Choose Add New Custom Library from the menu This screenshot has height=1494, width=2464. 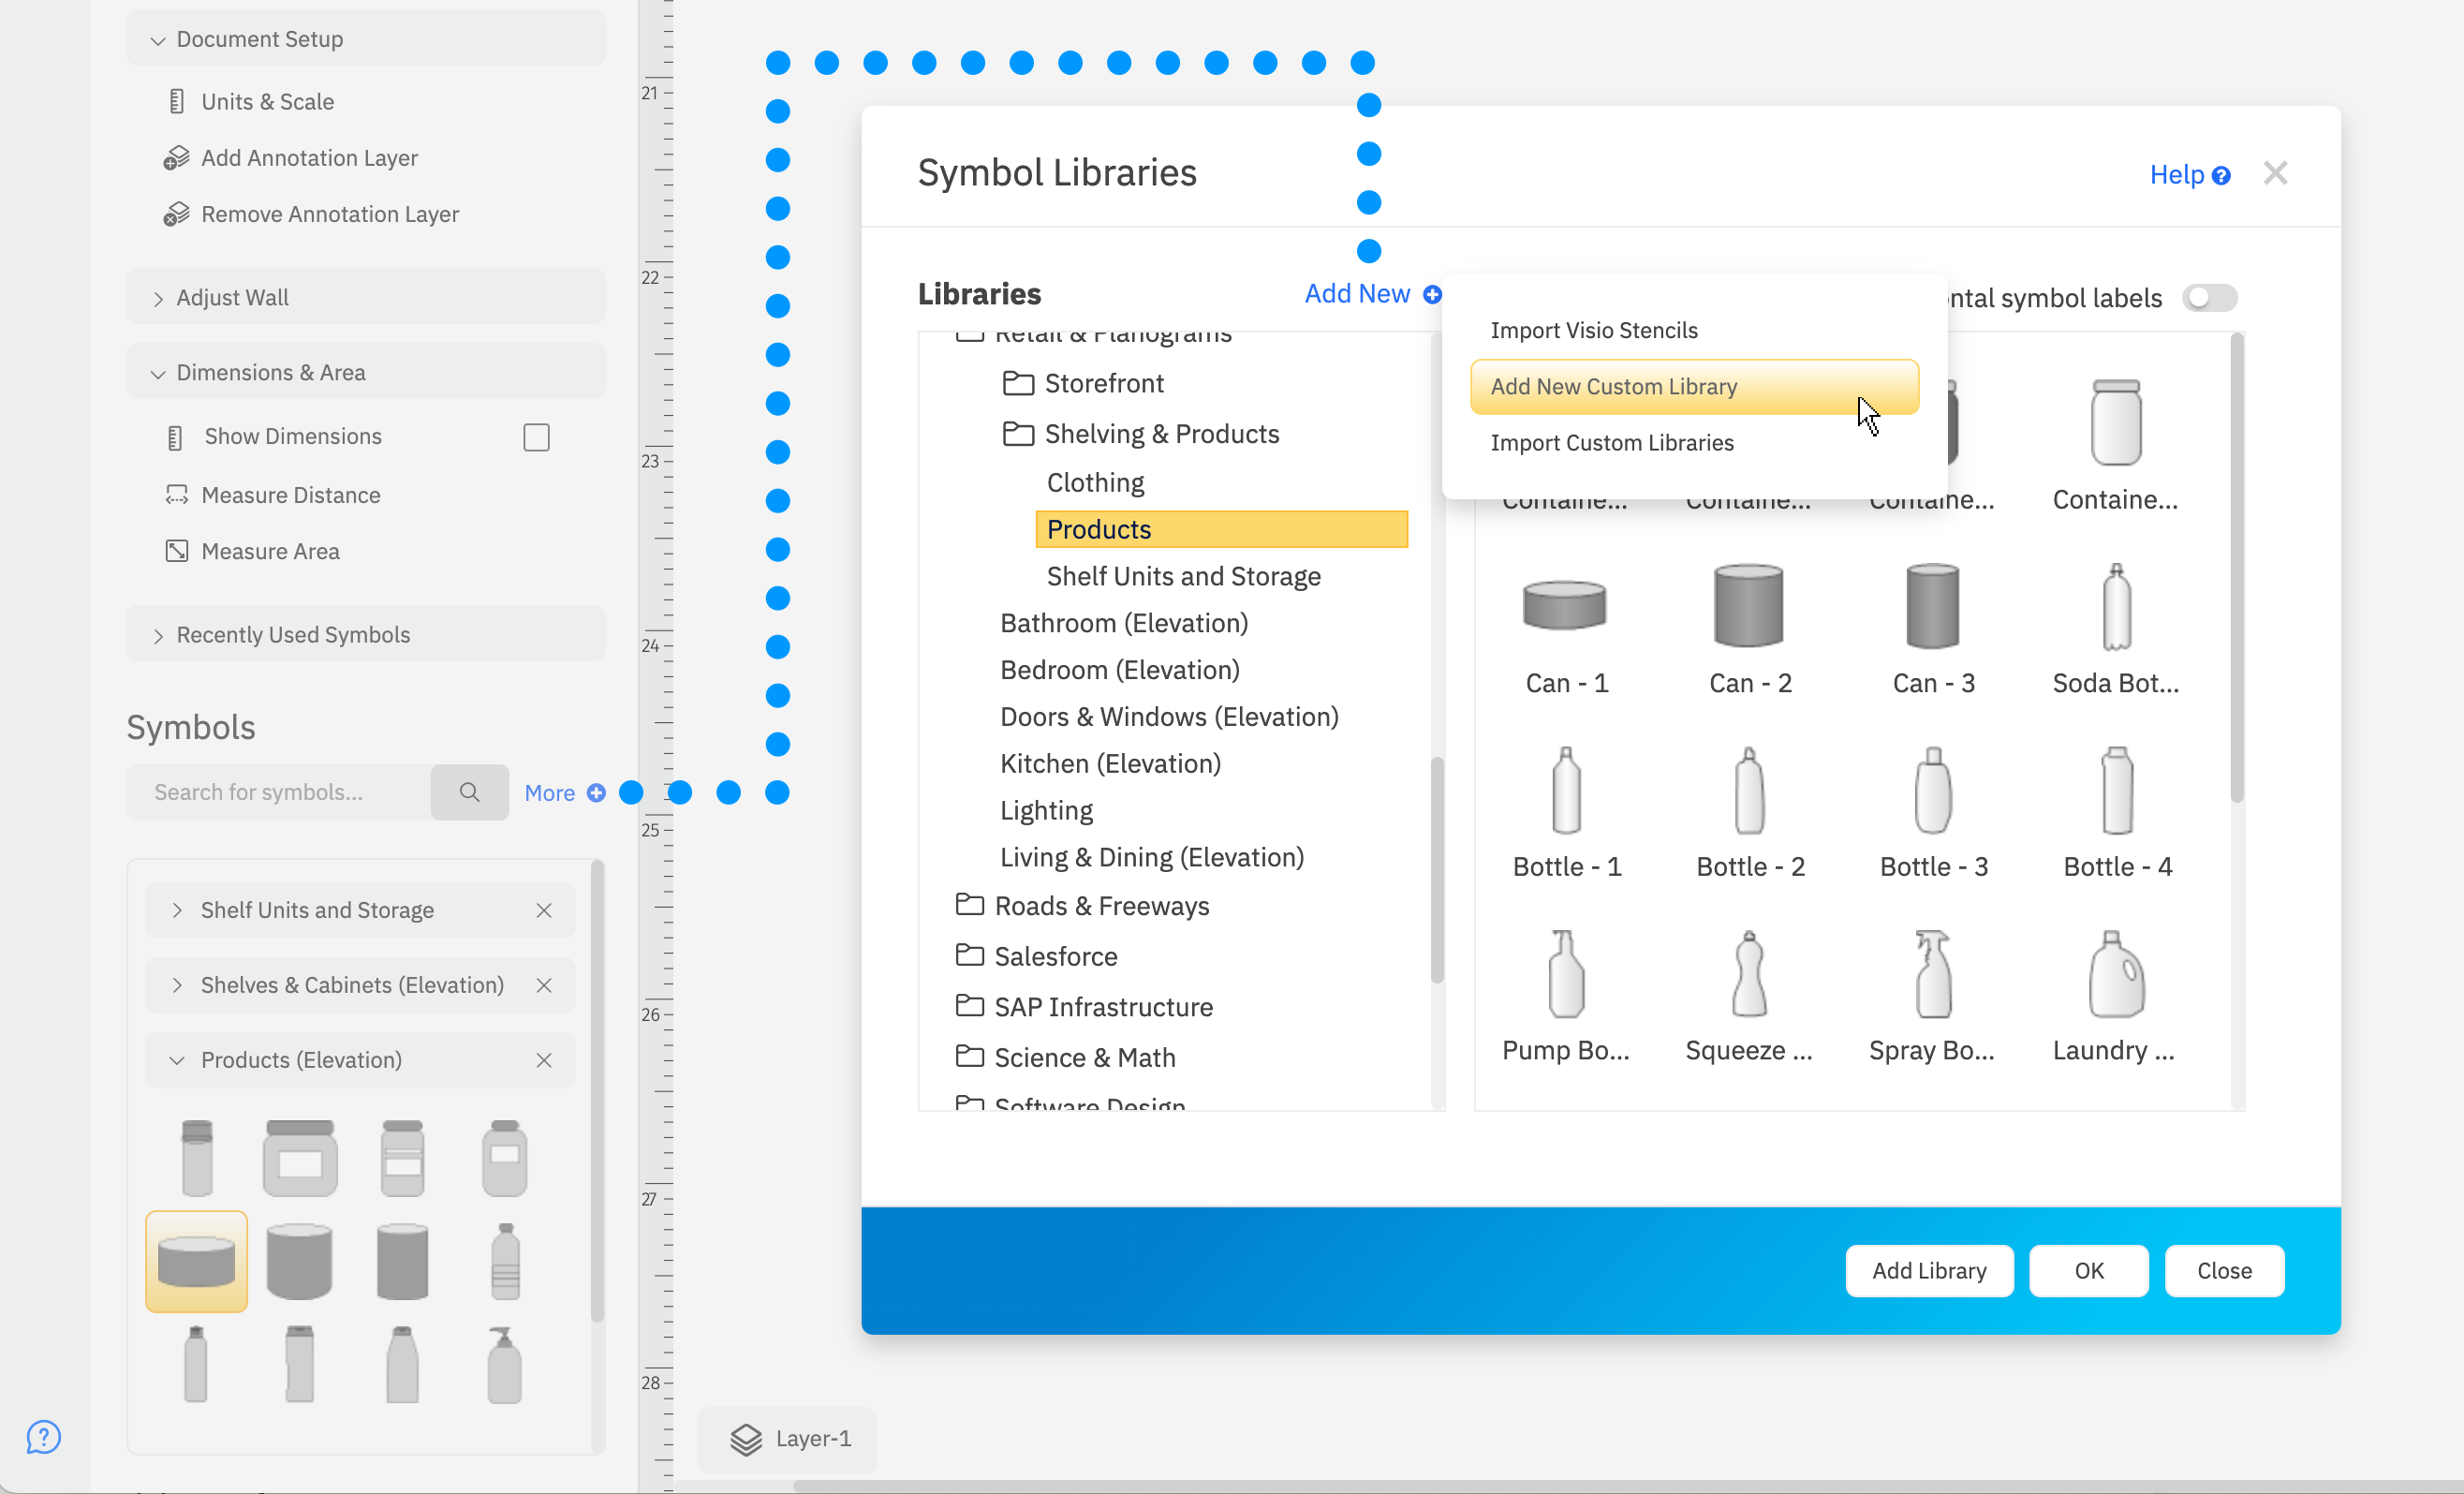[x=1614, y=386]
